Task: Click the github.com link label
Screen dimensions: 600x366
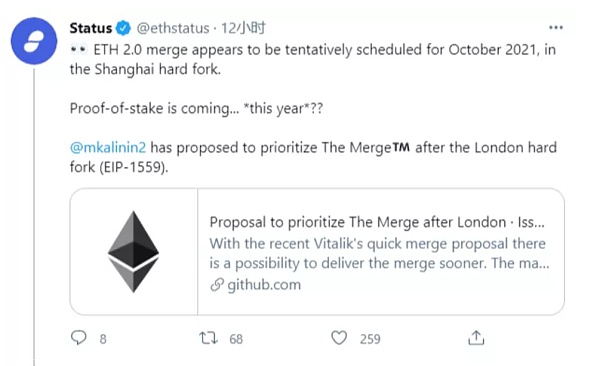Action: click(x=264, y=285)
